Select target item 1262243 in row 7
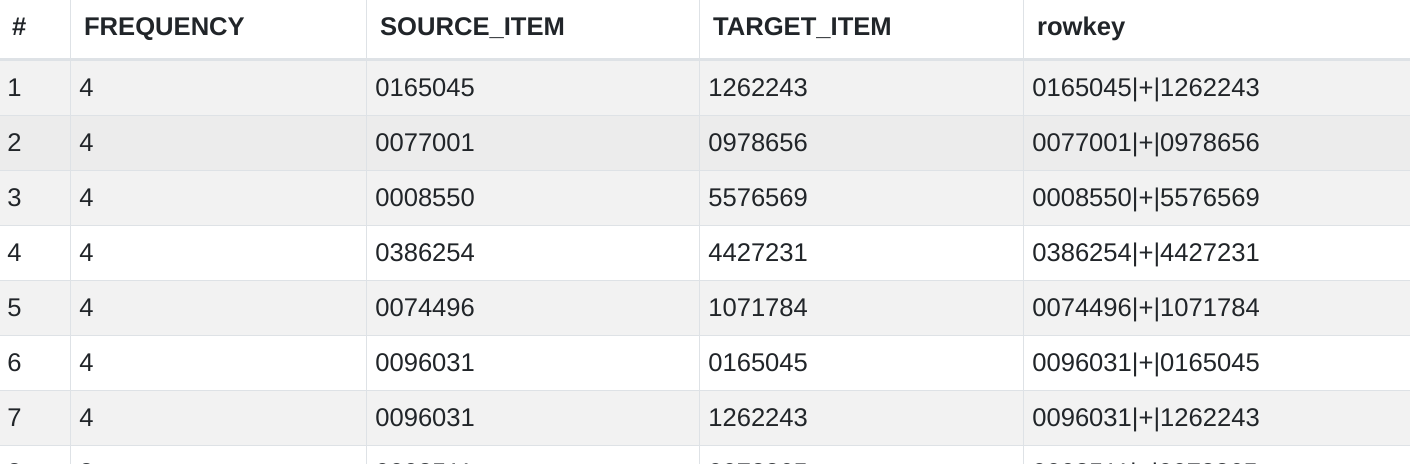 click(757, 418)
